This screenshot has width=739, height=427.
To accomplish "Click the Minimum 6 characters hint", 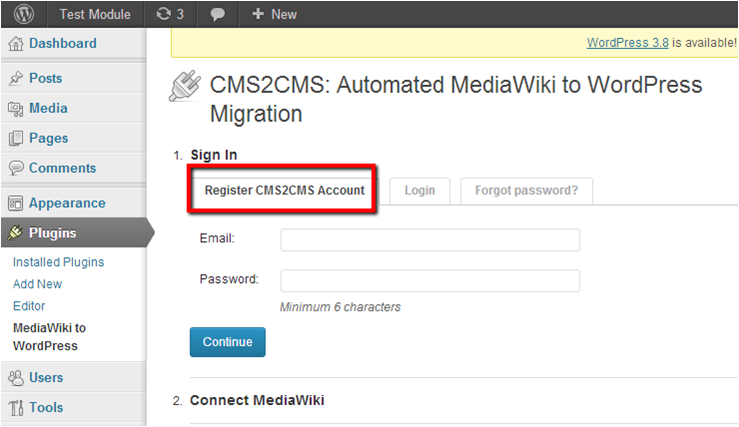I will [x=340, y=307].
